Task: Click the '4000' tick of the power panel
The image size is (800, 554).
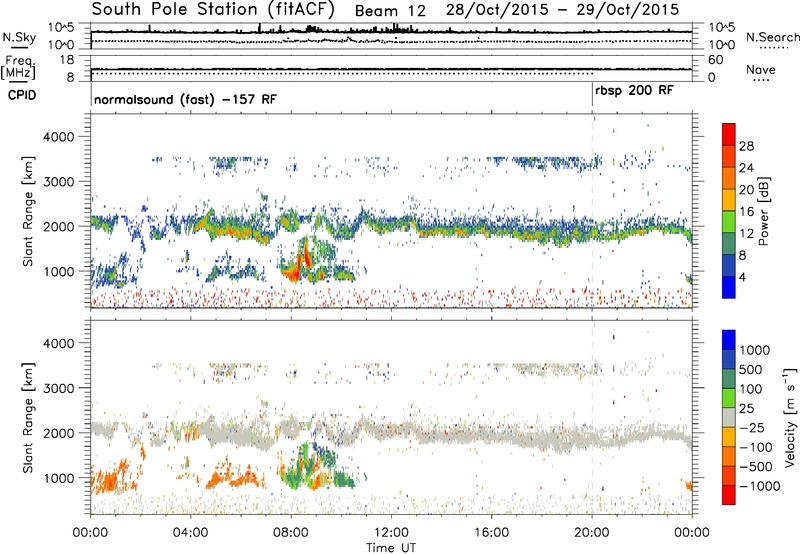Action: coord(59,137)
